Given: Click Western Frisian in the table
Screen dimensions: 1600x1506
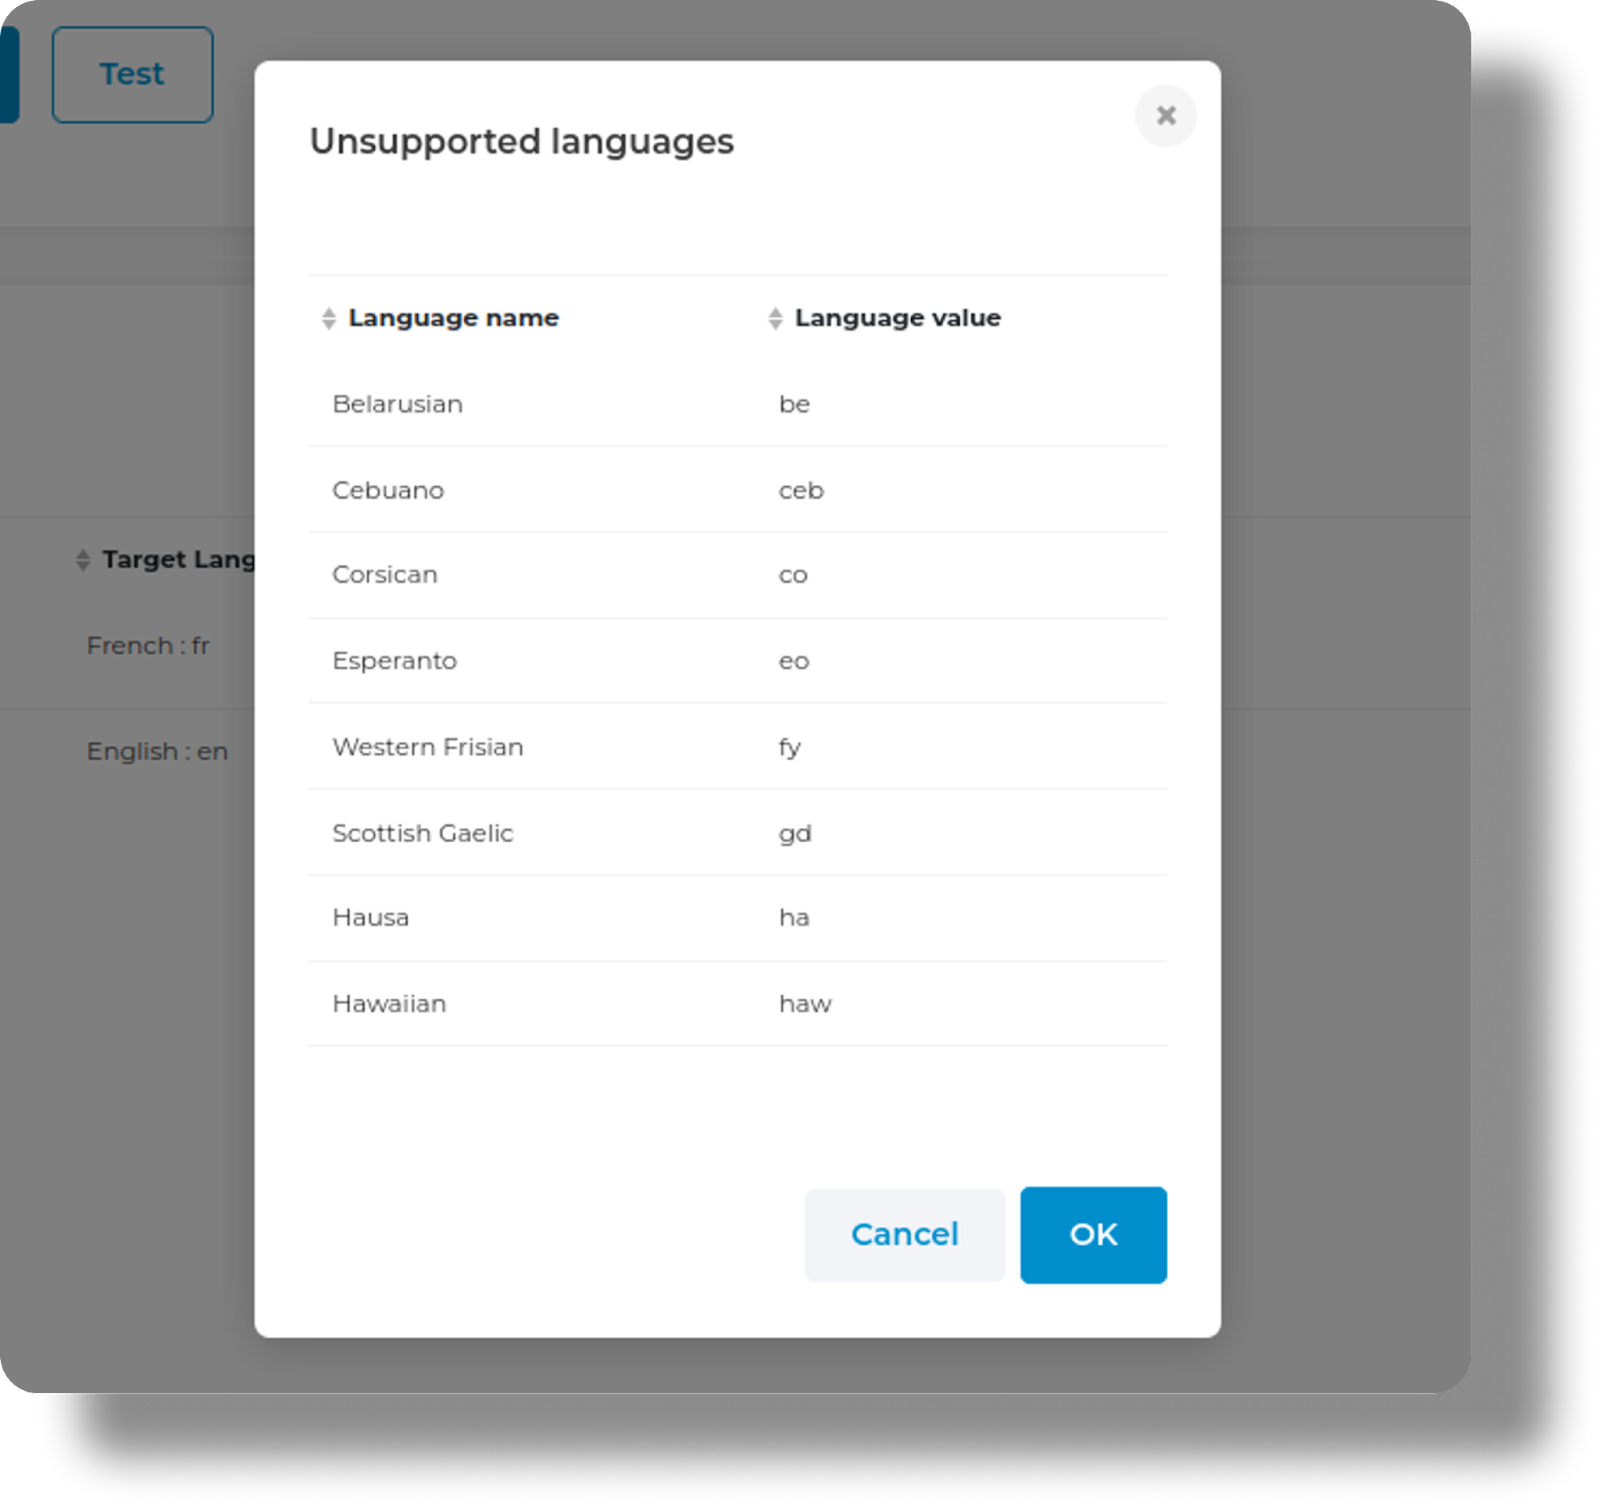Looking at the screenshot, I should [x=428, y=747].
